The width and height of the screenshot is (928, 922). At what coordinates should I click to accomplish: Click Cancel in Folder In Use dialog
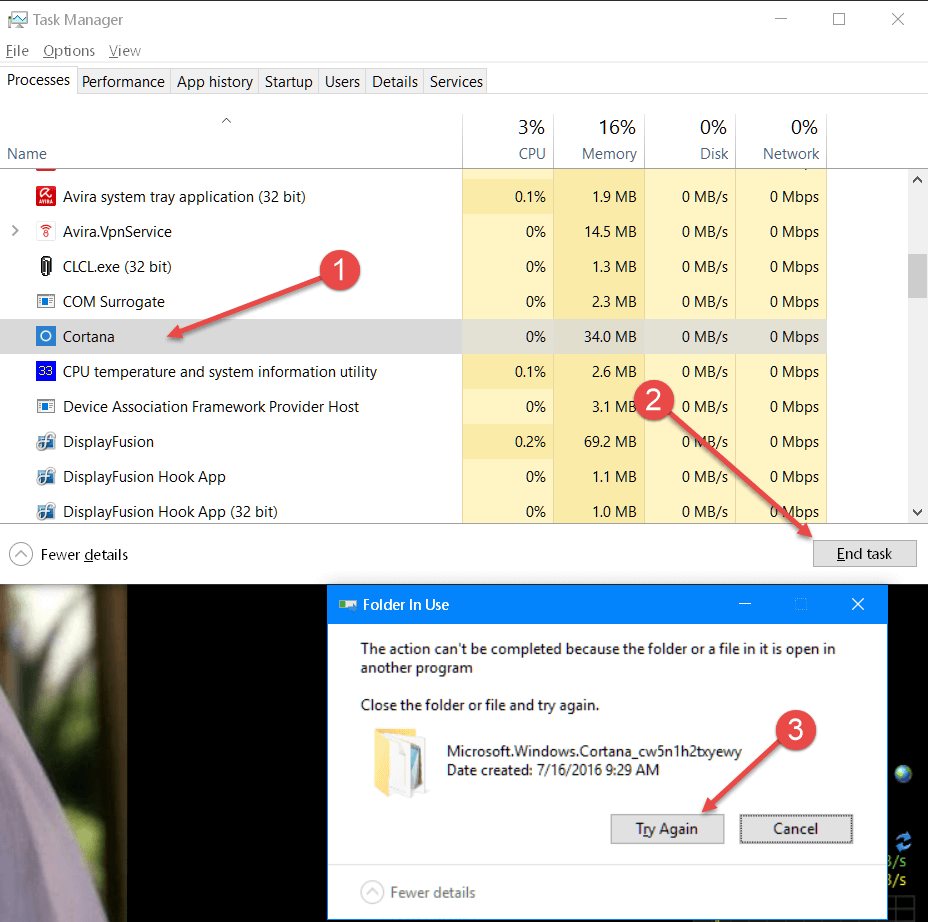795,828
